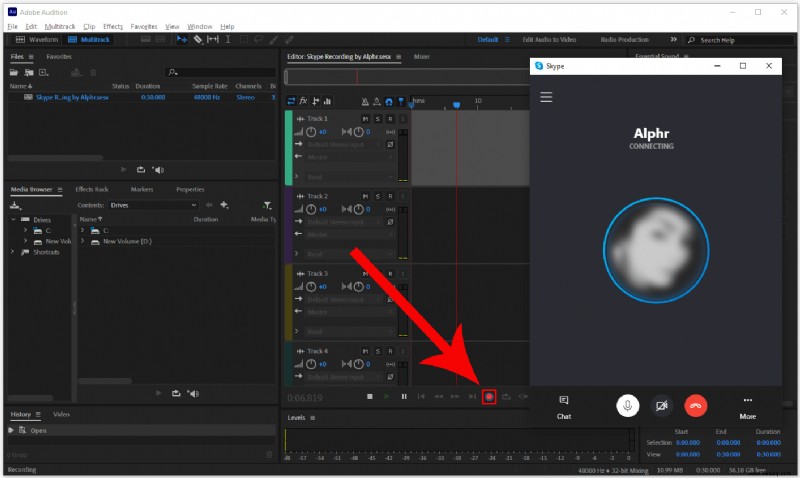Solo Track 2 with S button
800x478 pixels.
[378, 196]
